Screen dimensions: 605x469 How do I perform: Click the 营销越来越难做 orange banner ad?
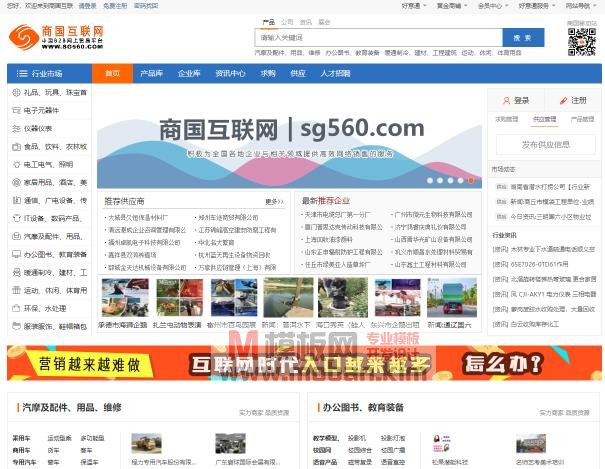pos(304,363)
